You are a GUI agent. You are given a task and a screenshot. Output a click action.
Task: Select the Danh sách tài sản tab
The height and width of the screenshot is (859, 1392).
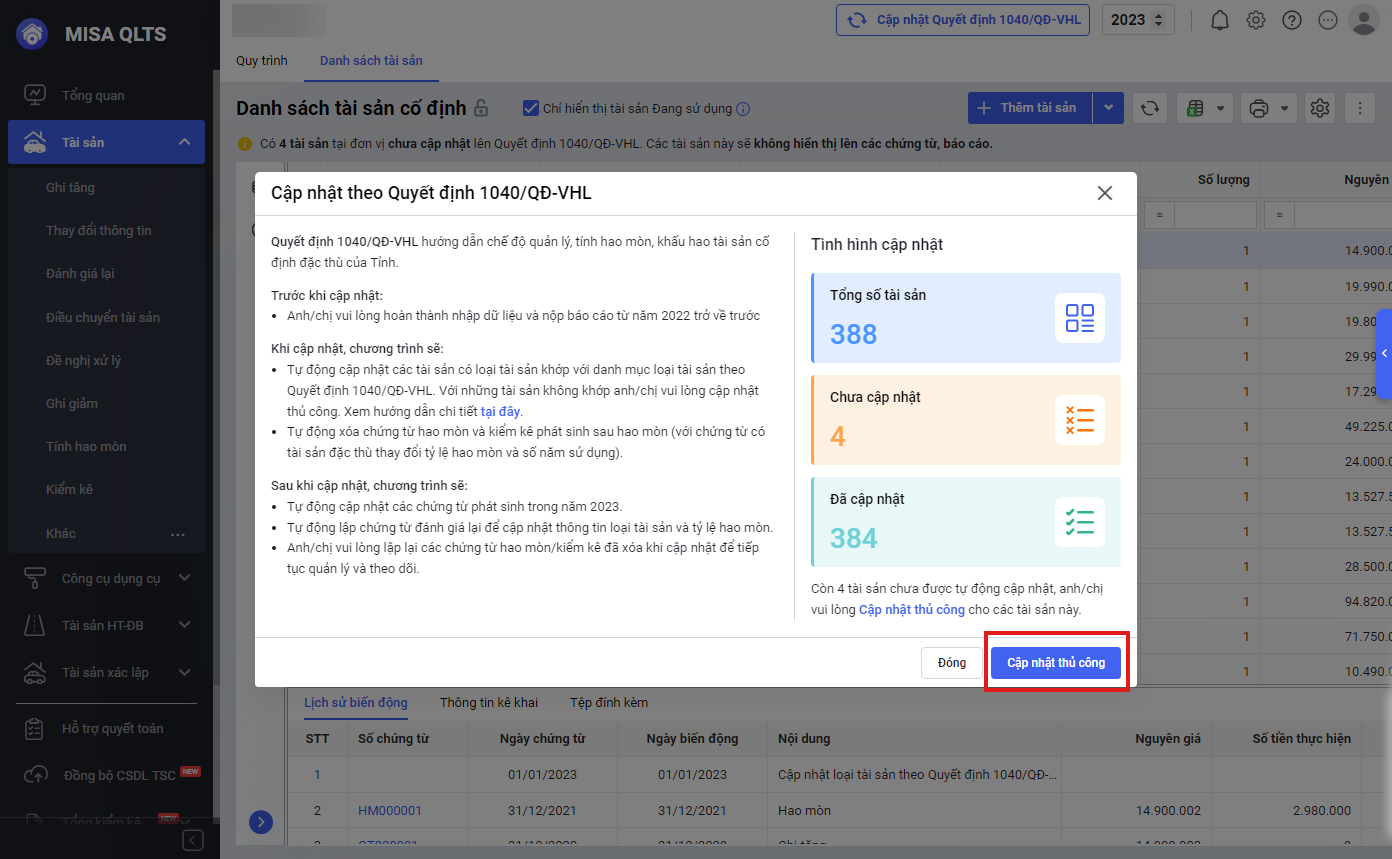click(x=371, y=61)
